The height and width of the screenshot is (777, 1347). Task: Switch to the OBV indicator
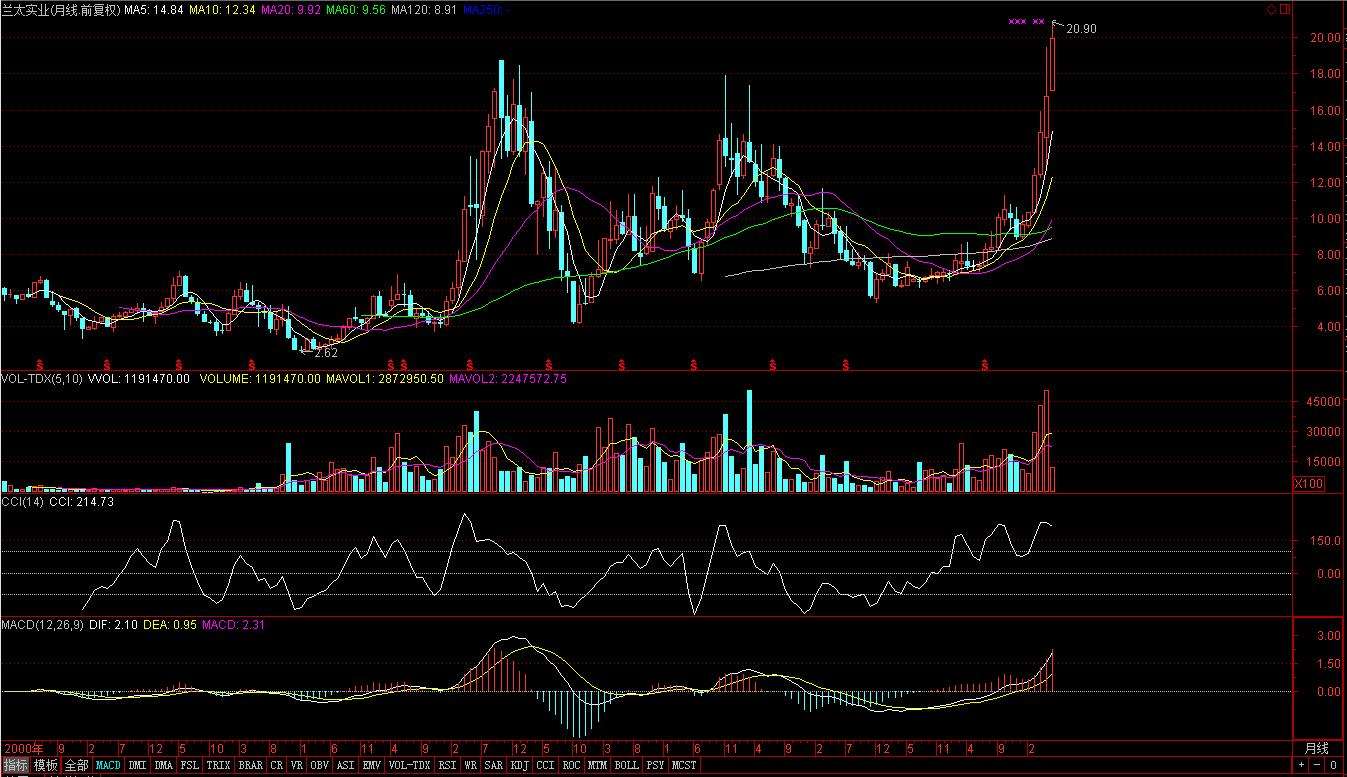tap(320, 765)
